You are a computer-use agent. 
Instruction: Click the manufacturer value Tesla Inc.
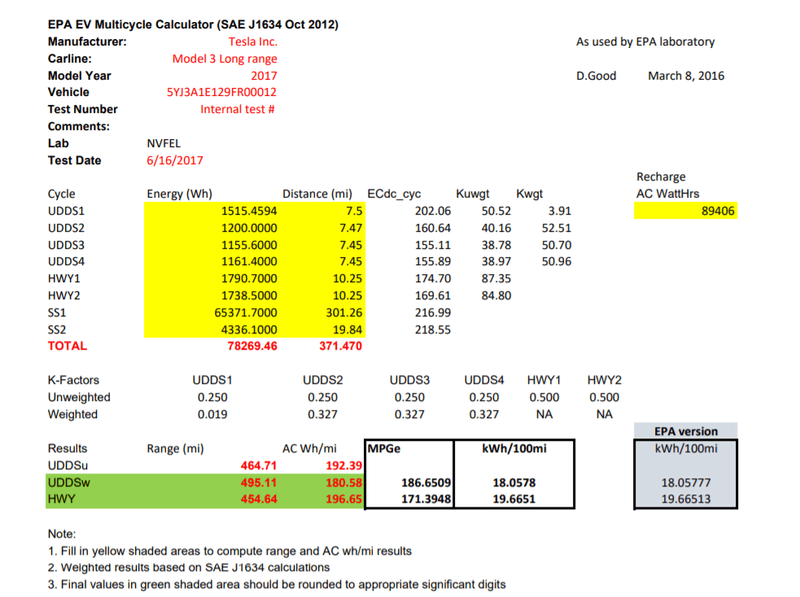253,42
